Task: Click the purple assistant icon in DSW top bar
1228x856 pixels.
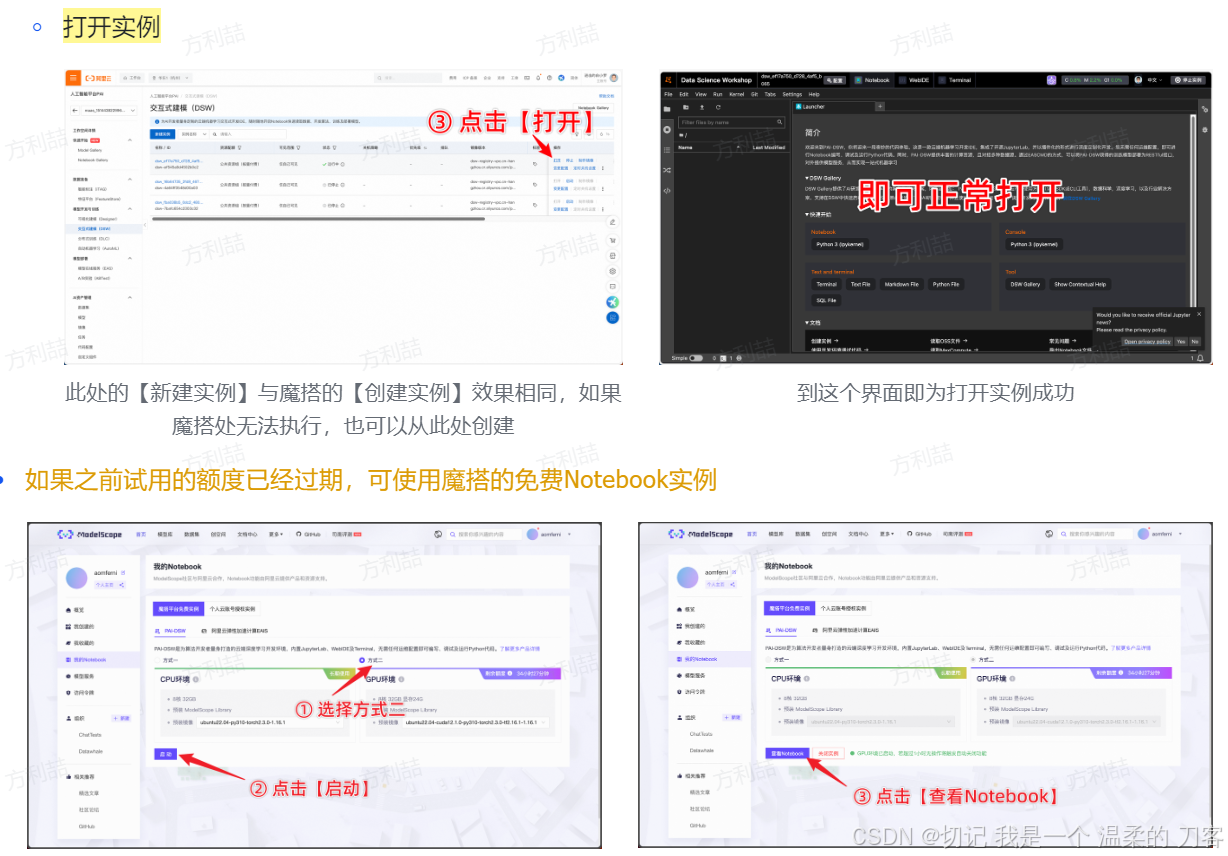Action: [x=1051, y=80]
